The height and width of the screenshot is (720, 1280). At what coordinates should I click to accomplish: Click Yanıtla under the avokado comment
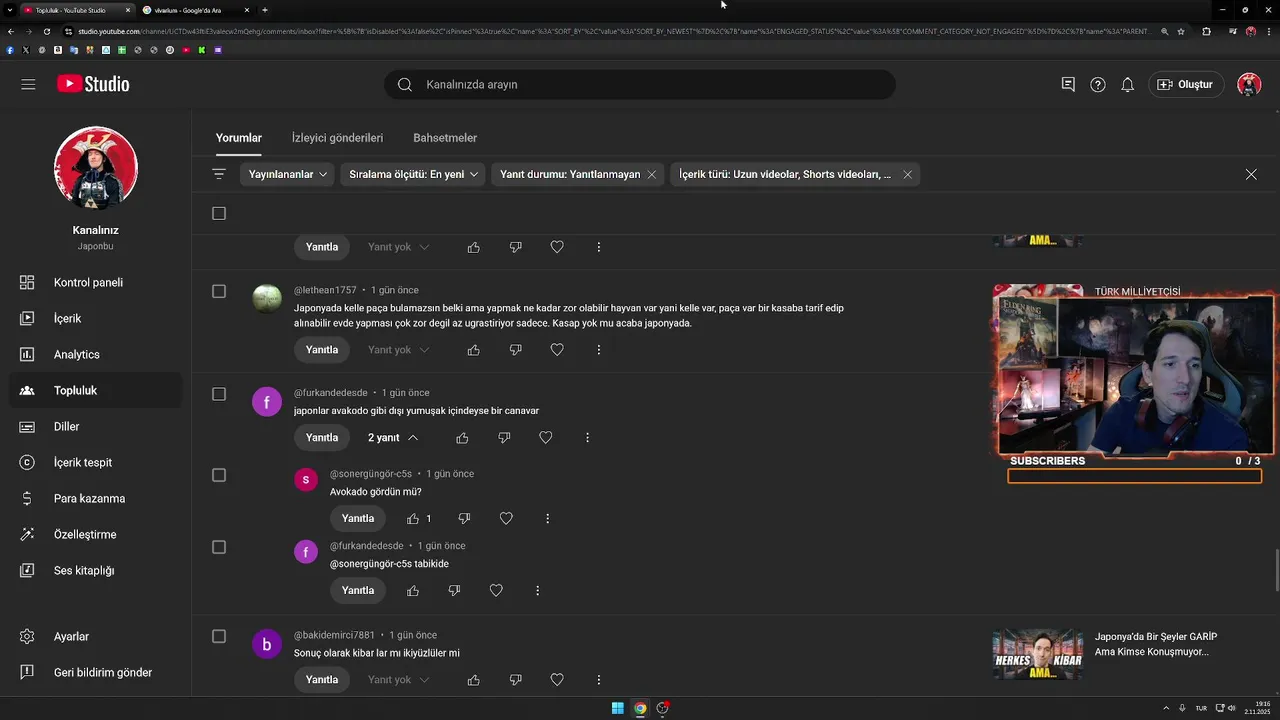tap(322, 438)
